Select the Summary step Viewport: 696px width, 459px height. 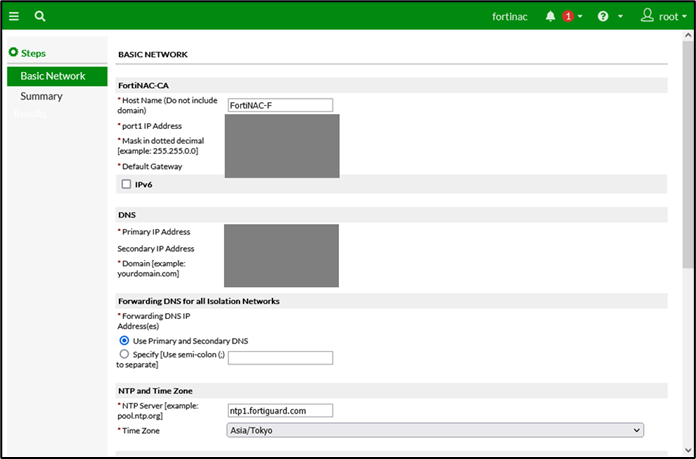tap(41, 96)
